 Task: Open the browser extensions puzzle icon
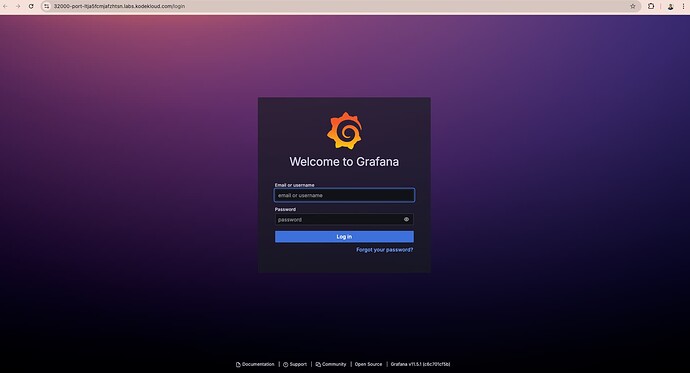(x=651, y=6)
